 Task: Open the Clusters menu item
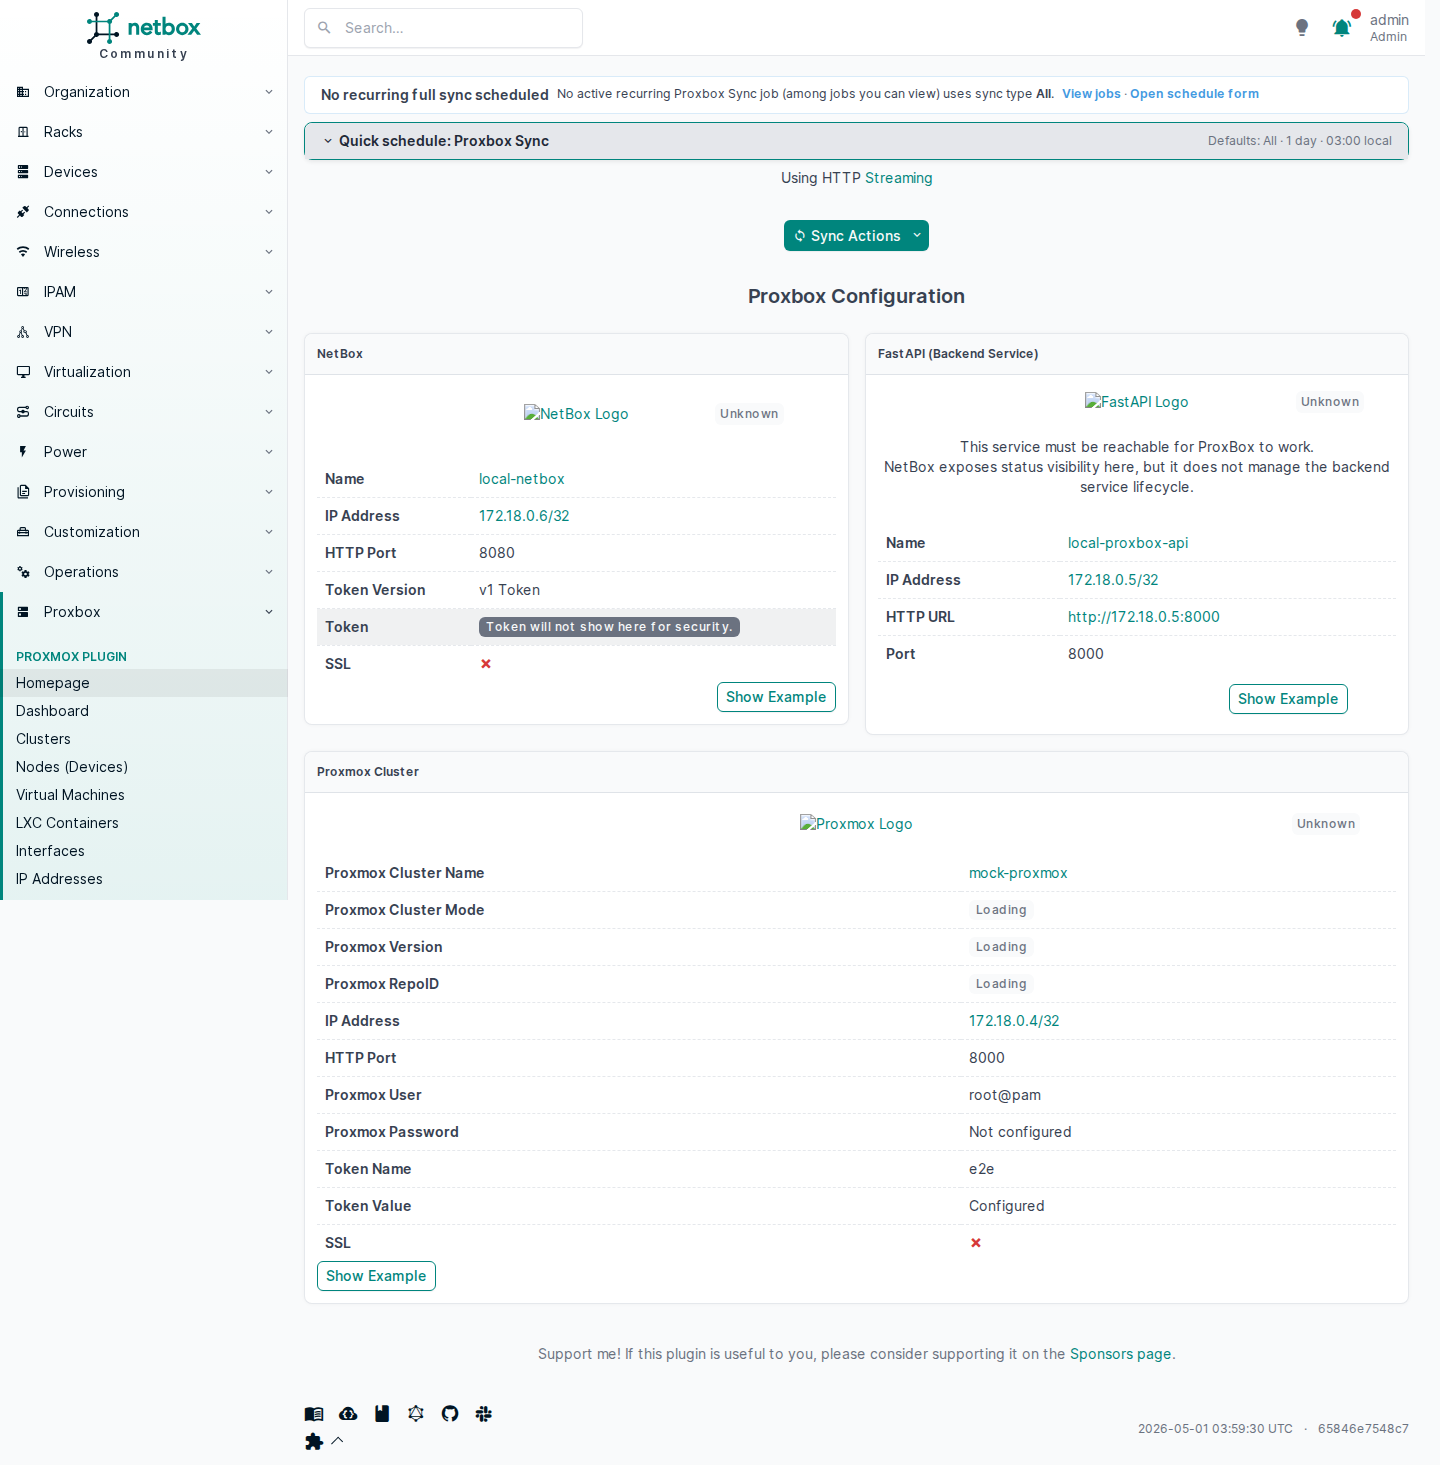[x=144, y=739]
